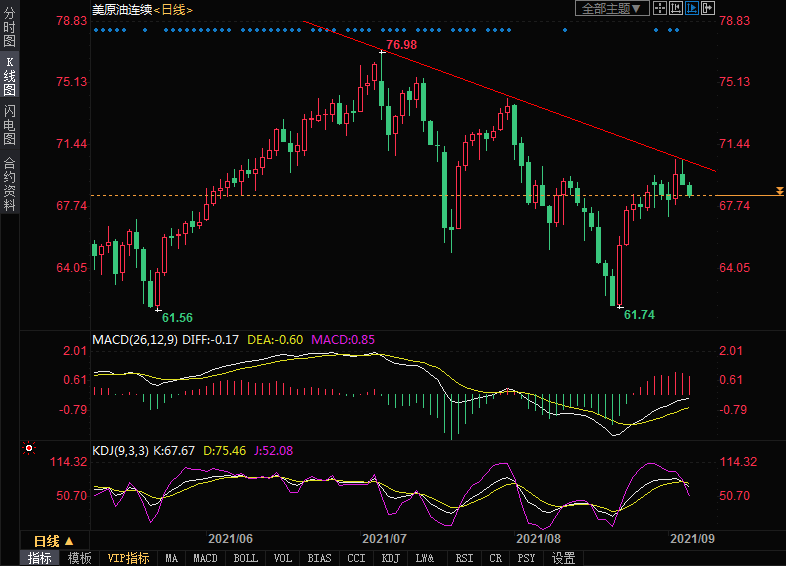Select the K线图 sidebar tab
This screenshot has width=786, height=566.
(x=9, y=76)
